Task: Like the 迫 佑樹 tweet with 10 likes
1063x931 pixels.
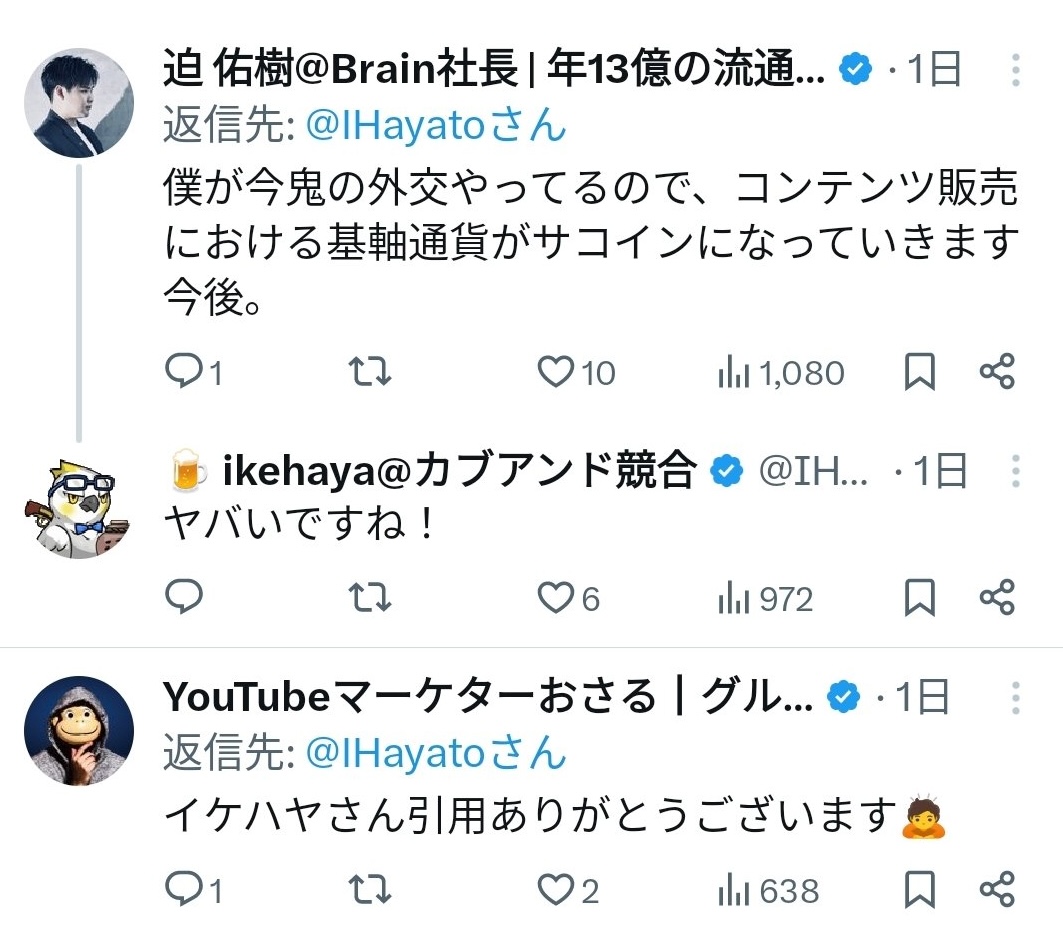Action: click(x=553, y=373)
